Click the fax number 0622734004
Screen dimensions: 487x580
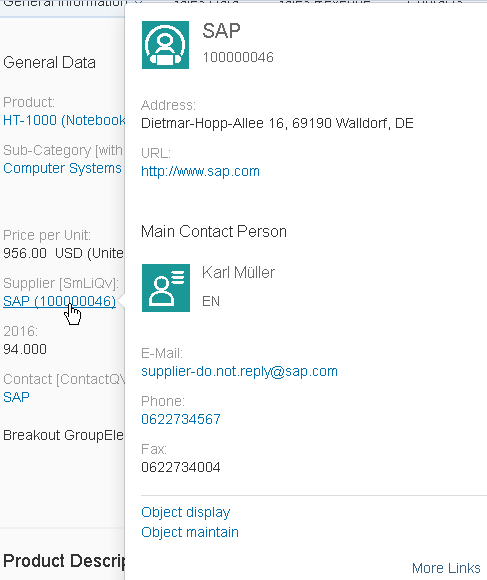(181, 467)
